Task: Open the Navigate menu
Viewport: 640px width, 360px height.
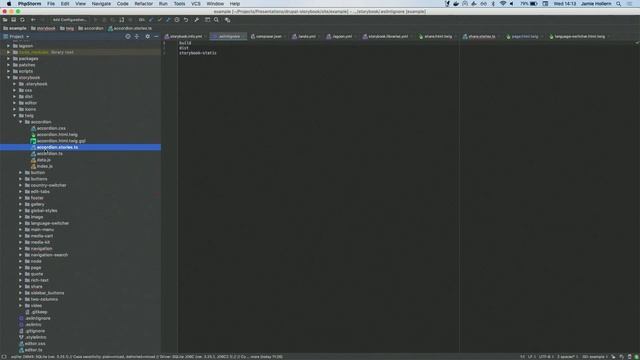Action: click(x=101, y=4)
